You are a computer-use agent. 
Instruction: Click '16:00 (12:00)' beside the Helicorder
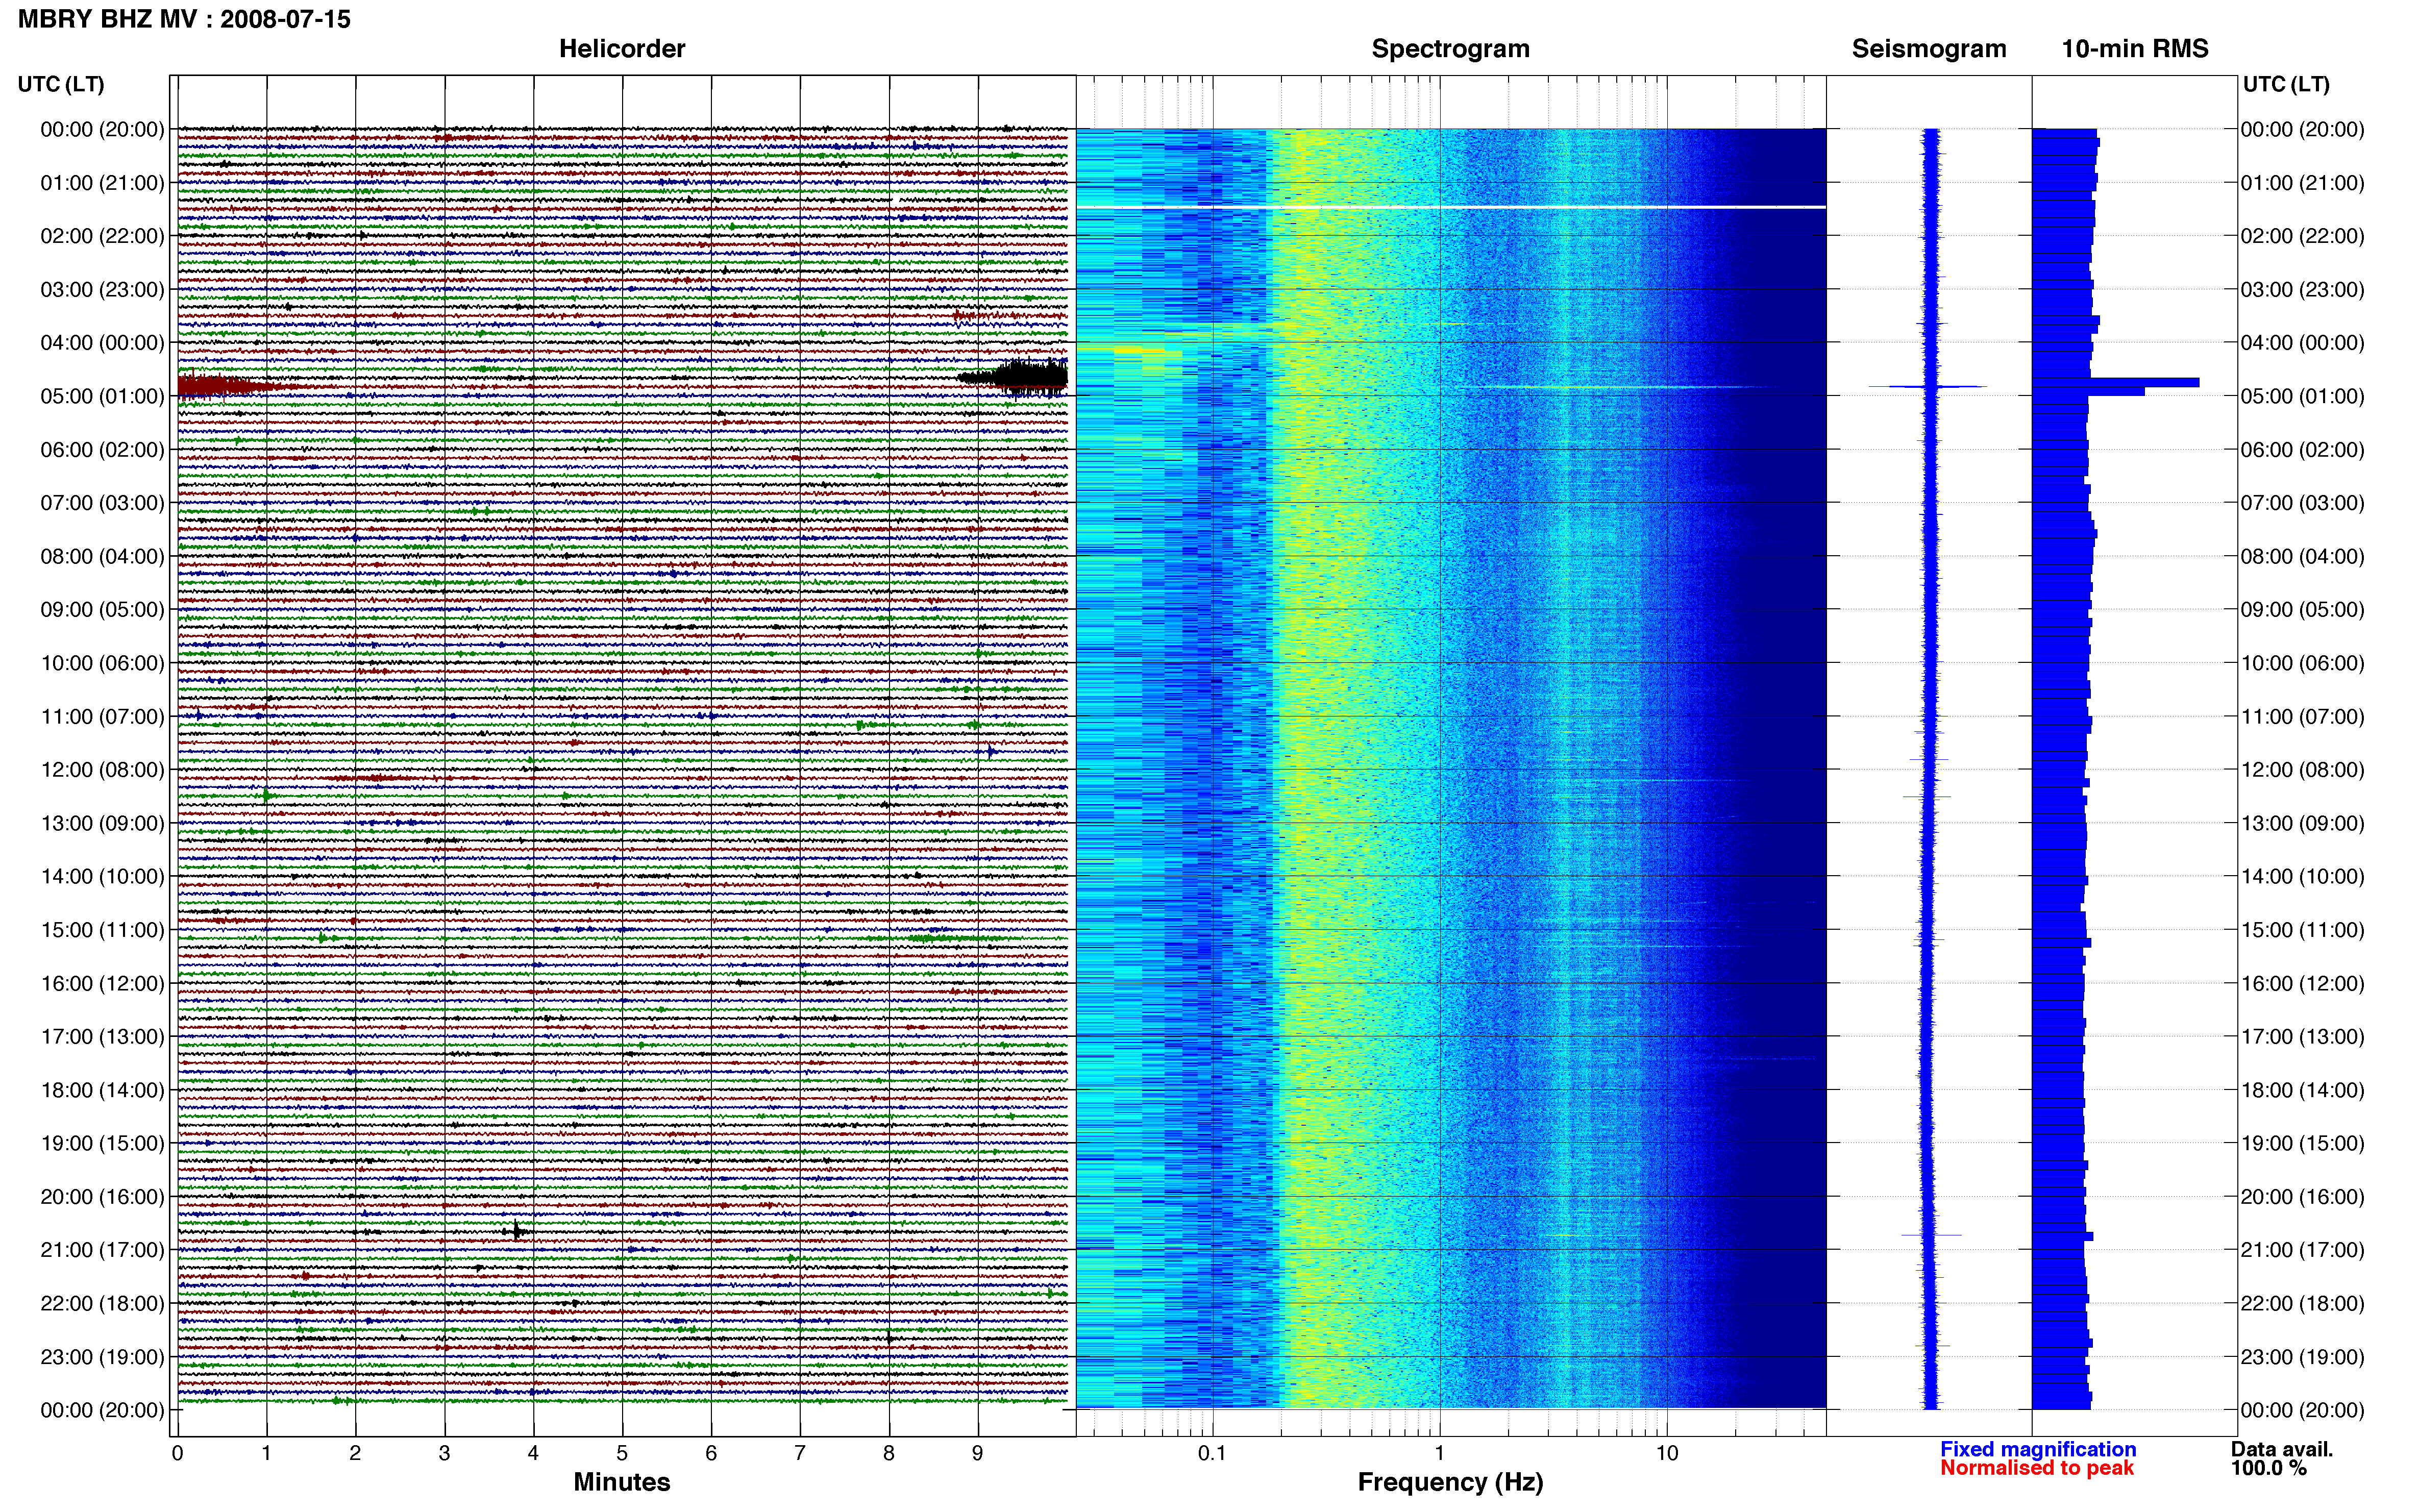tap(102, 983)
